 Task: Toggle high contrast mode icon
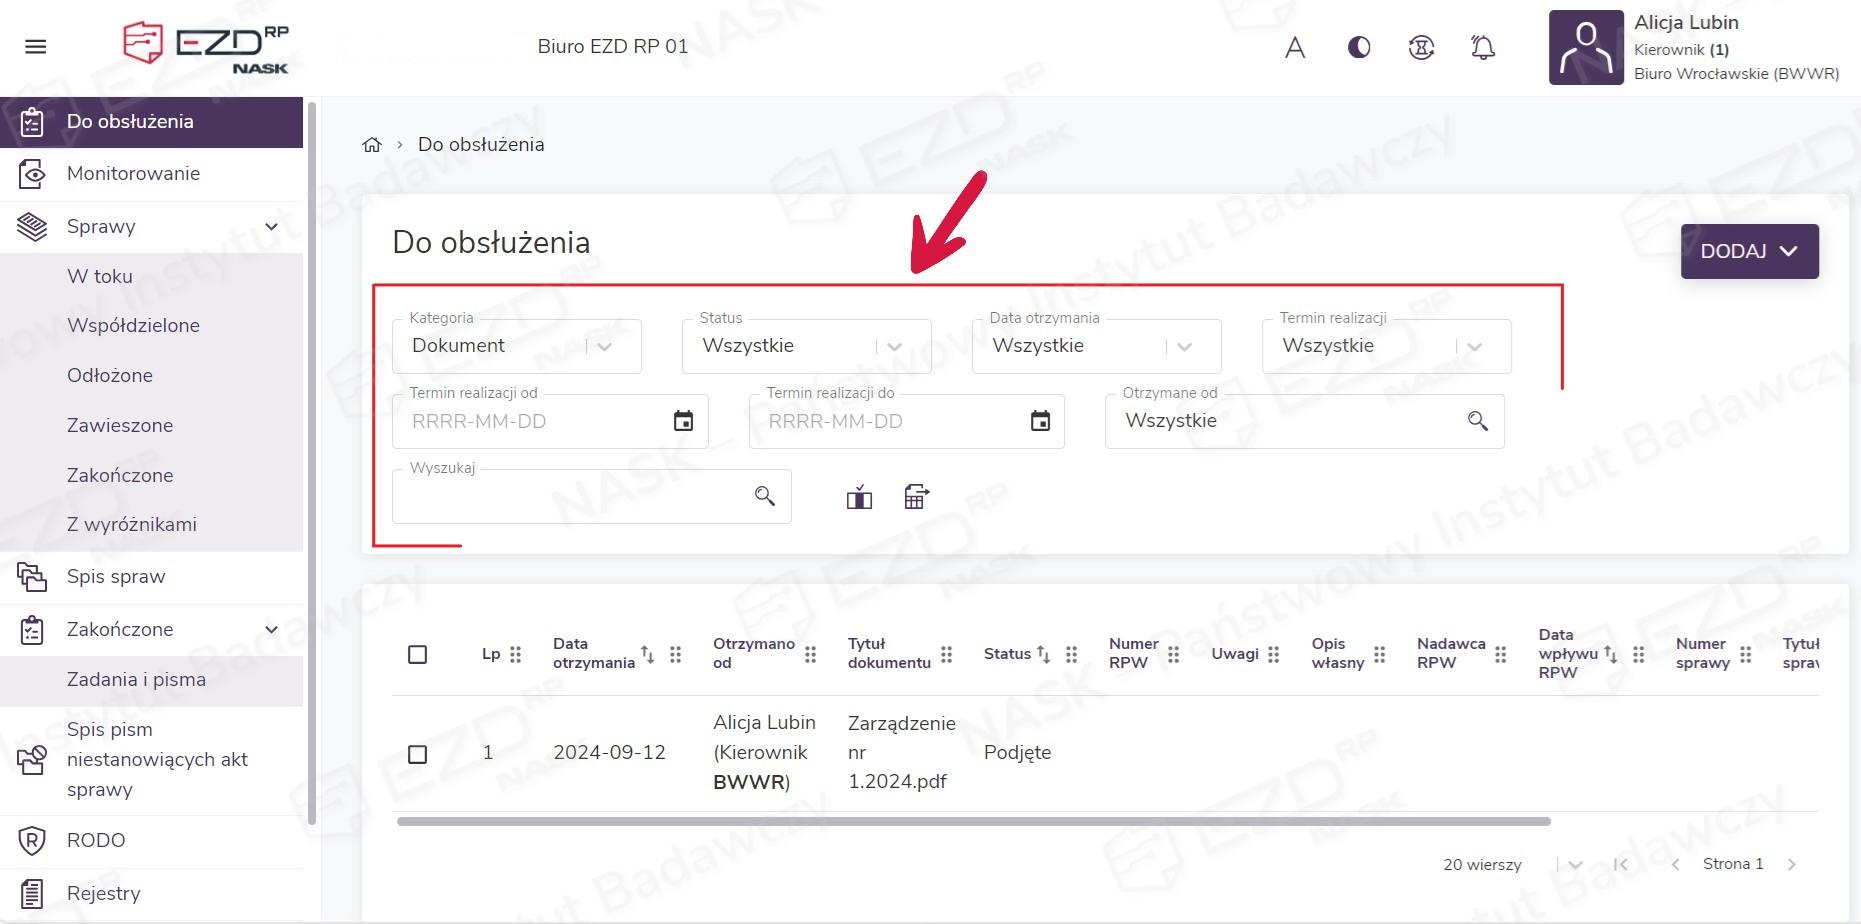click(1359, 47)
